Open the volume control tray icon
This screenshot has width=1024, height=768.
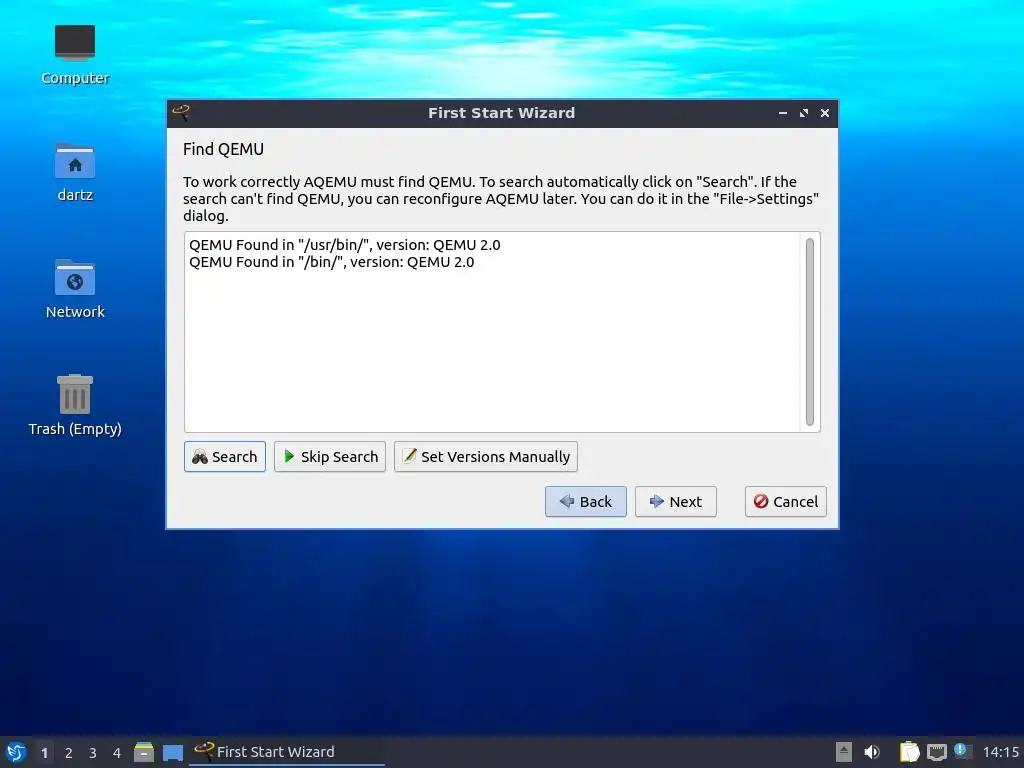[872, 752]
